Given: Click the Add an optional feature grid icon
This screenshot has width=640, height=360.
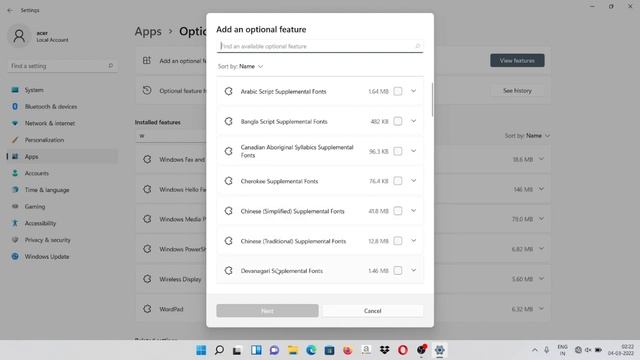Looking at the screenshot, I should 147,60.
